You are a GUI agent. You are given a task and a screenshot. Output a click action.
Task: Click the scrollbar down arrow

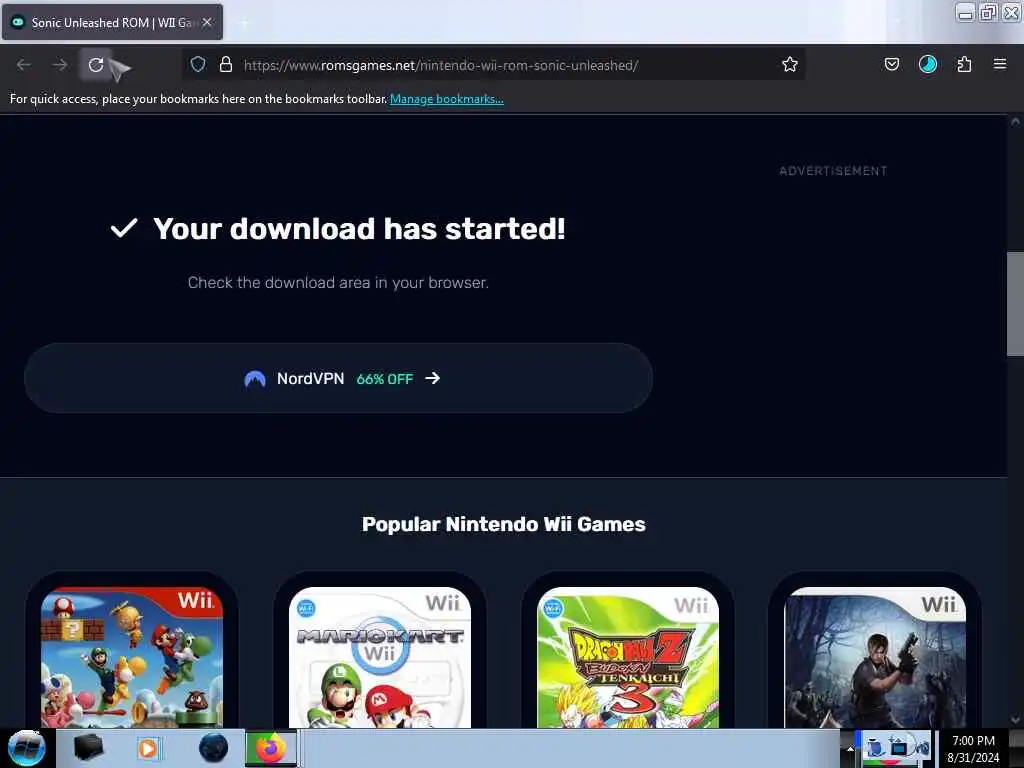1015,720
